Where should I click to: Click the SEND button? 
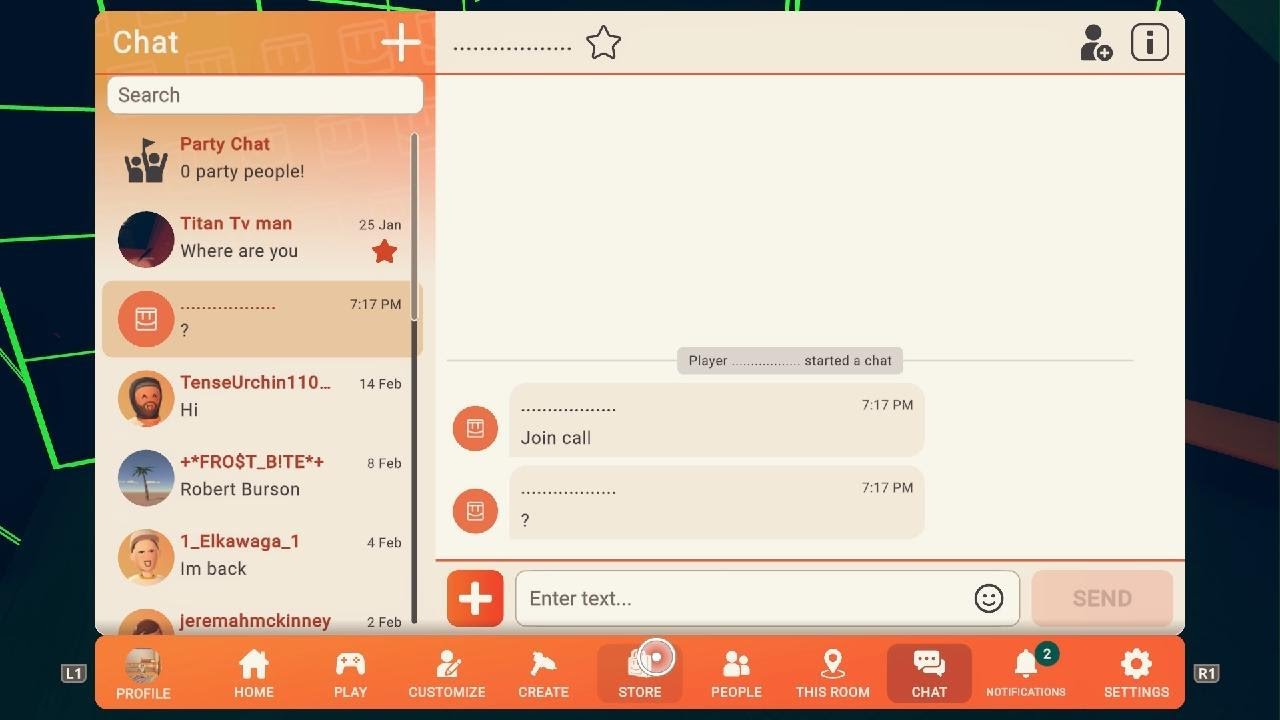coord(1102,599)
